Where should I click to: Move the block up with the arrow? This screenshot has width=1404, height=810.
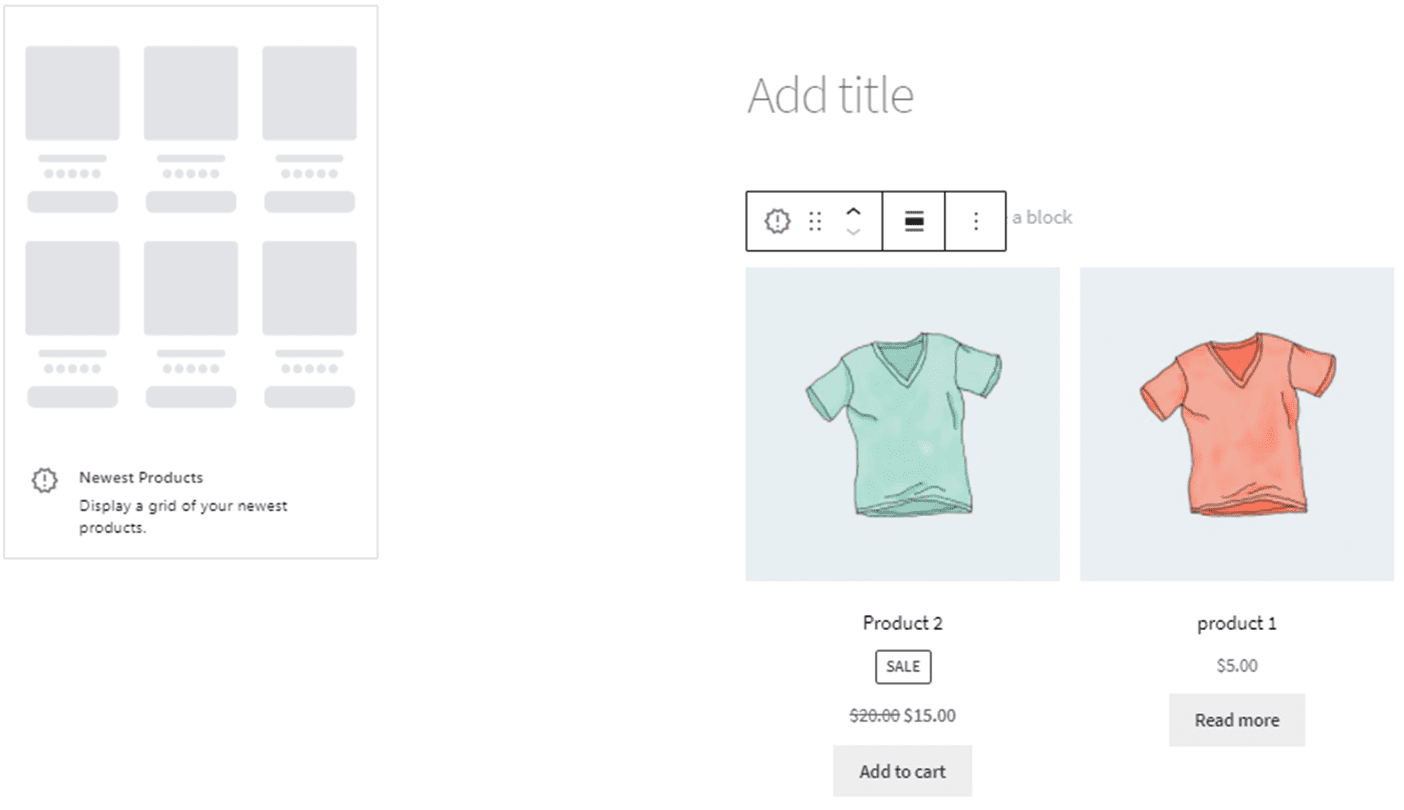(x=853, y=211)
